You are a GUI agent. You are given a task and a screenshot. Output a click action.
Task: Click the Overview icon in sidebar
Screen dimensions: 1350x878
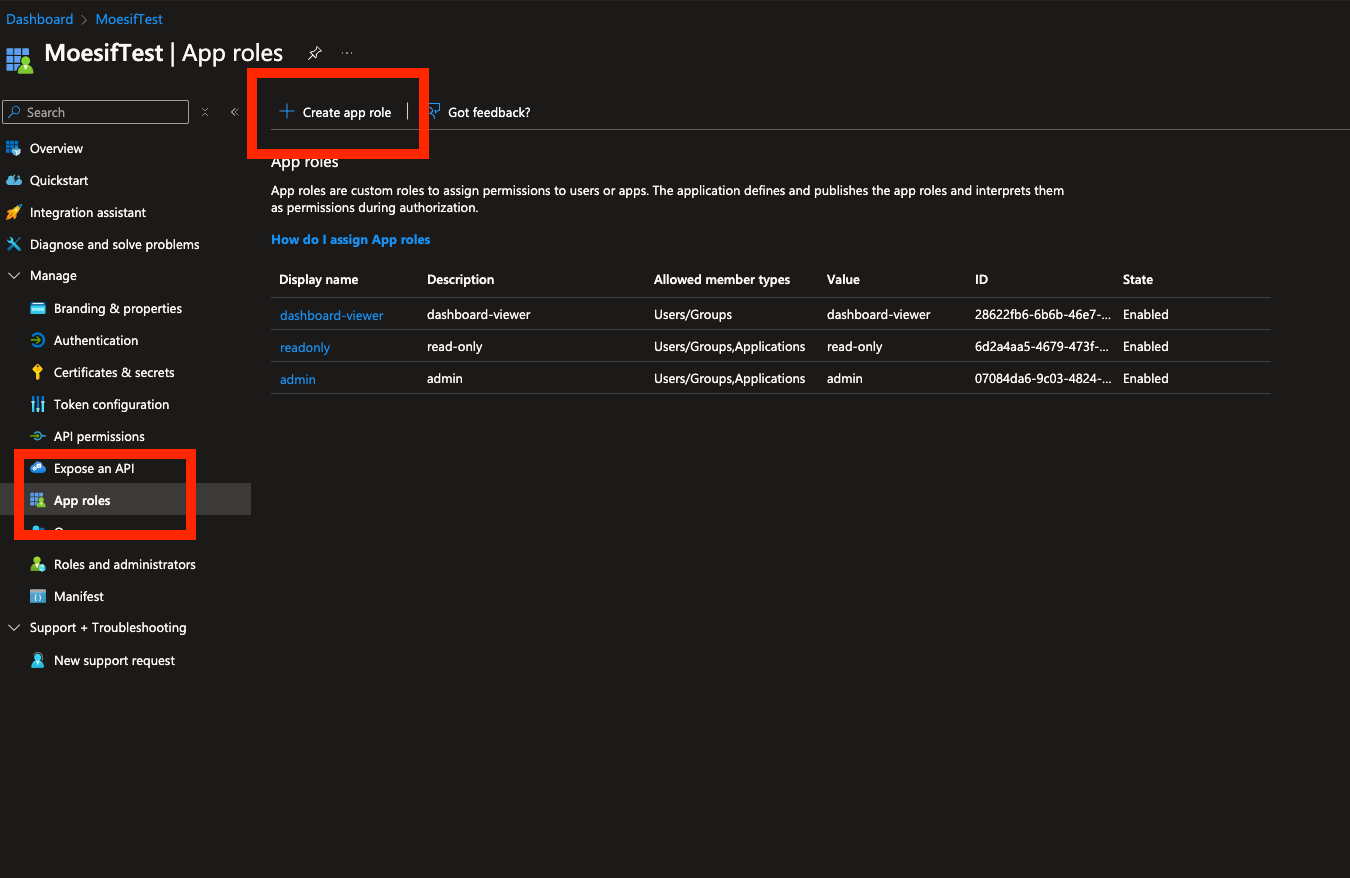coord(13,148)
